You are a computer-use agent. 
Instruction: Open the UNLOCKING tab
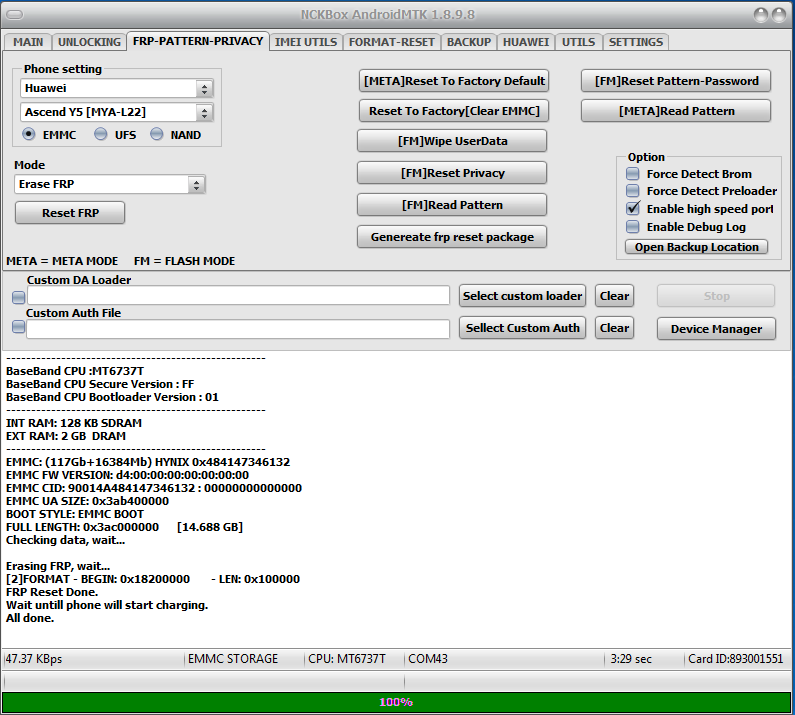[x=89, y=42]
